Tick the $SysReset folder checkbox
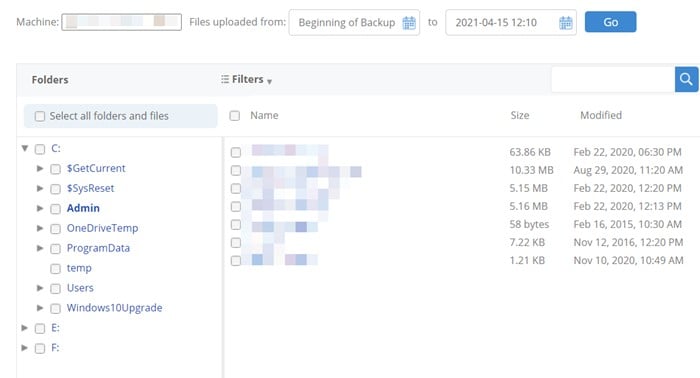This screenshot has width=700, height=378. coord(55,189)
